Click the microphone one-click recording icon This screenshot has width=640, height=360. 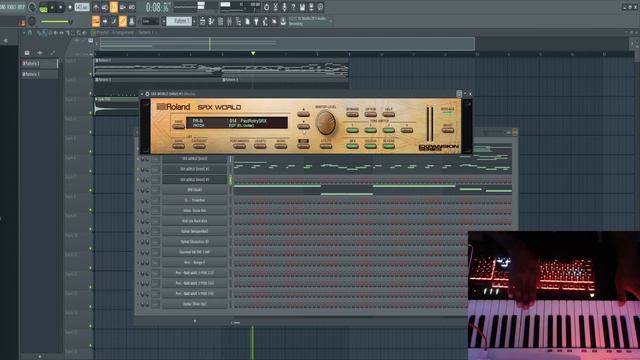pyautogui.click(x=284, y=7)
